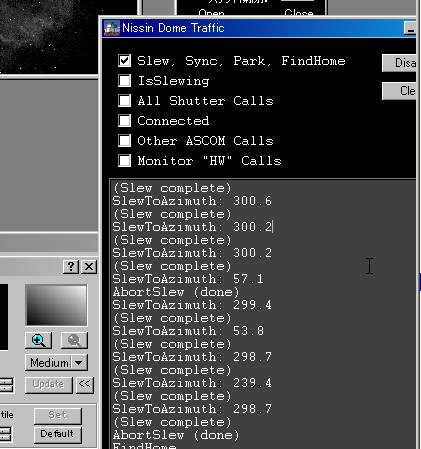Click the Disable button in Dome Traffic
Image resolution: width=421 pixels, height=449 pixels.
pyautogui.click(x=399, y=63)
